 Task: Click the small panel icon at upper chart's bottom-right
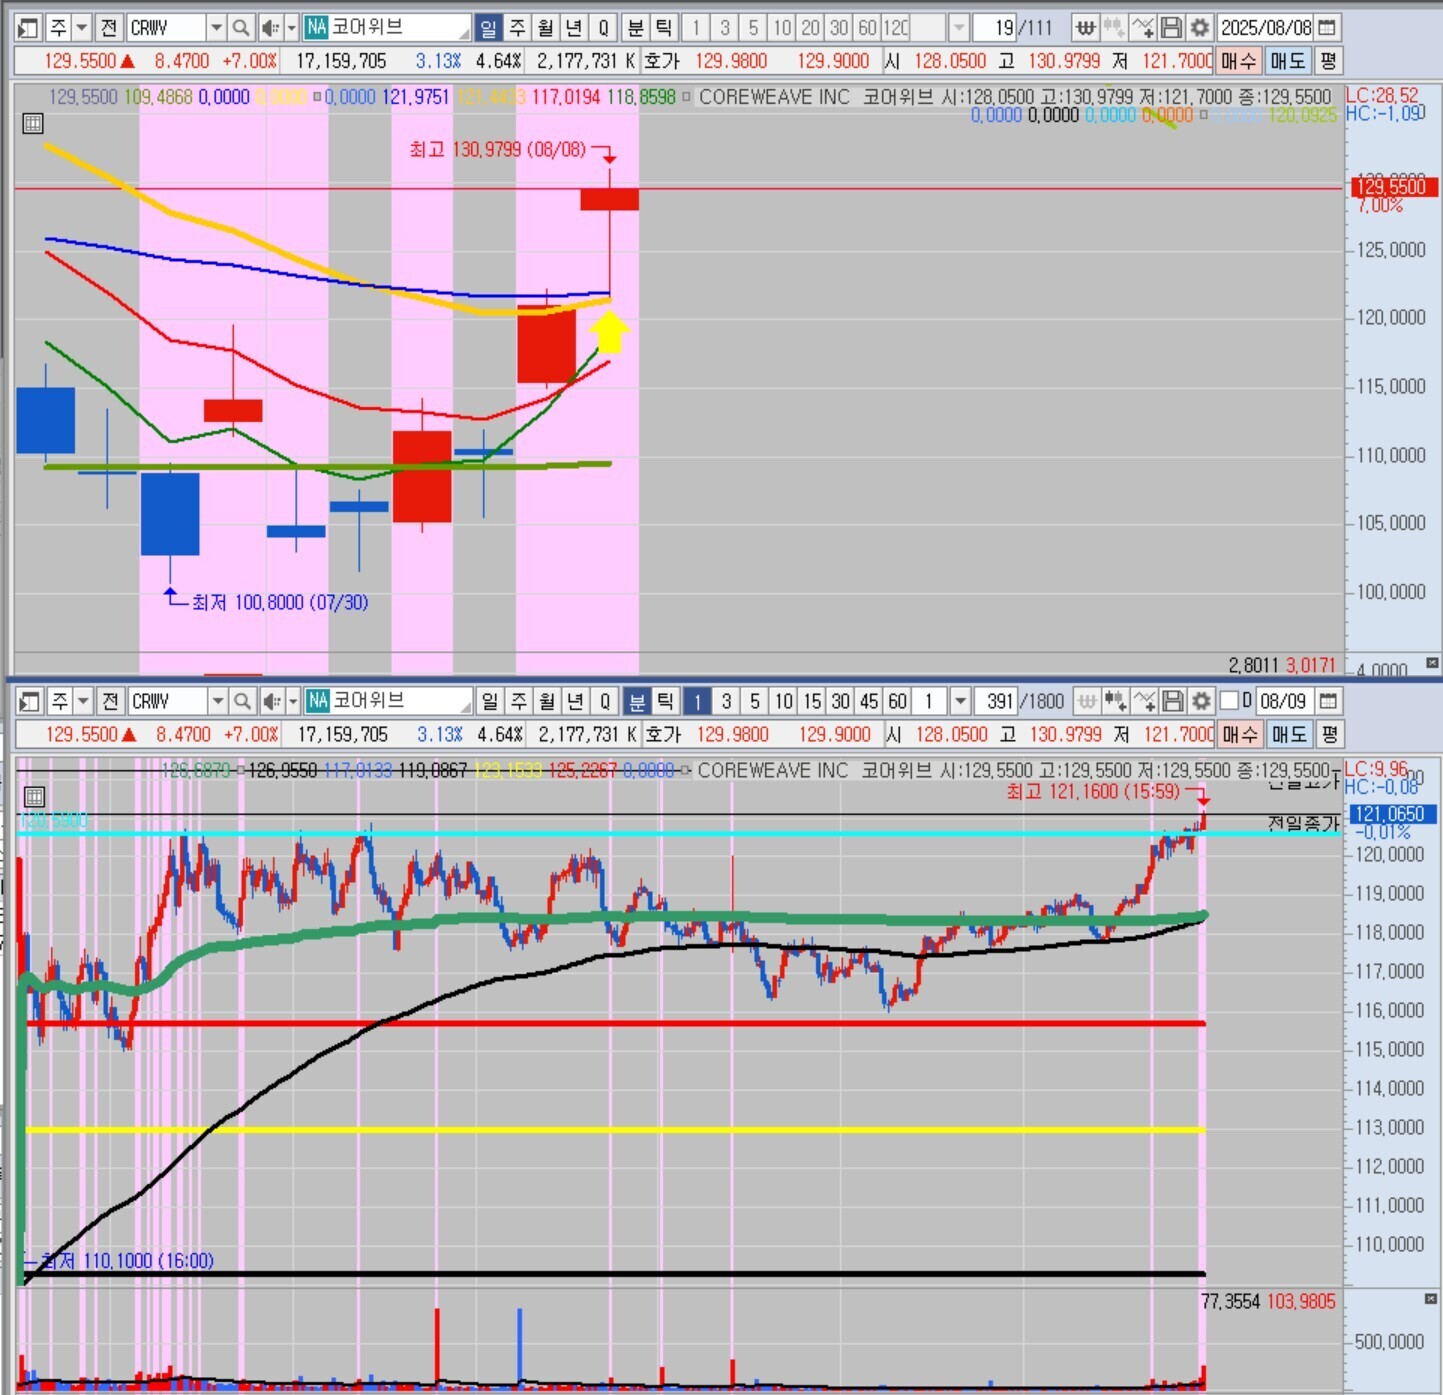[1432, 663]
